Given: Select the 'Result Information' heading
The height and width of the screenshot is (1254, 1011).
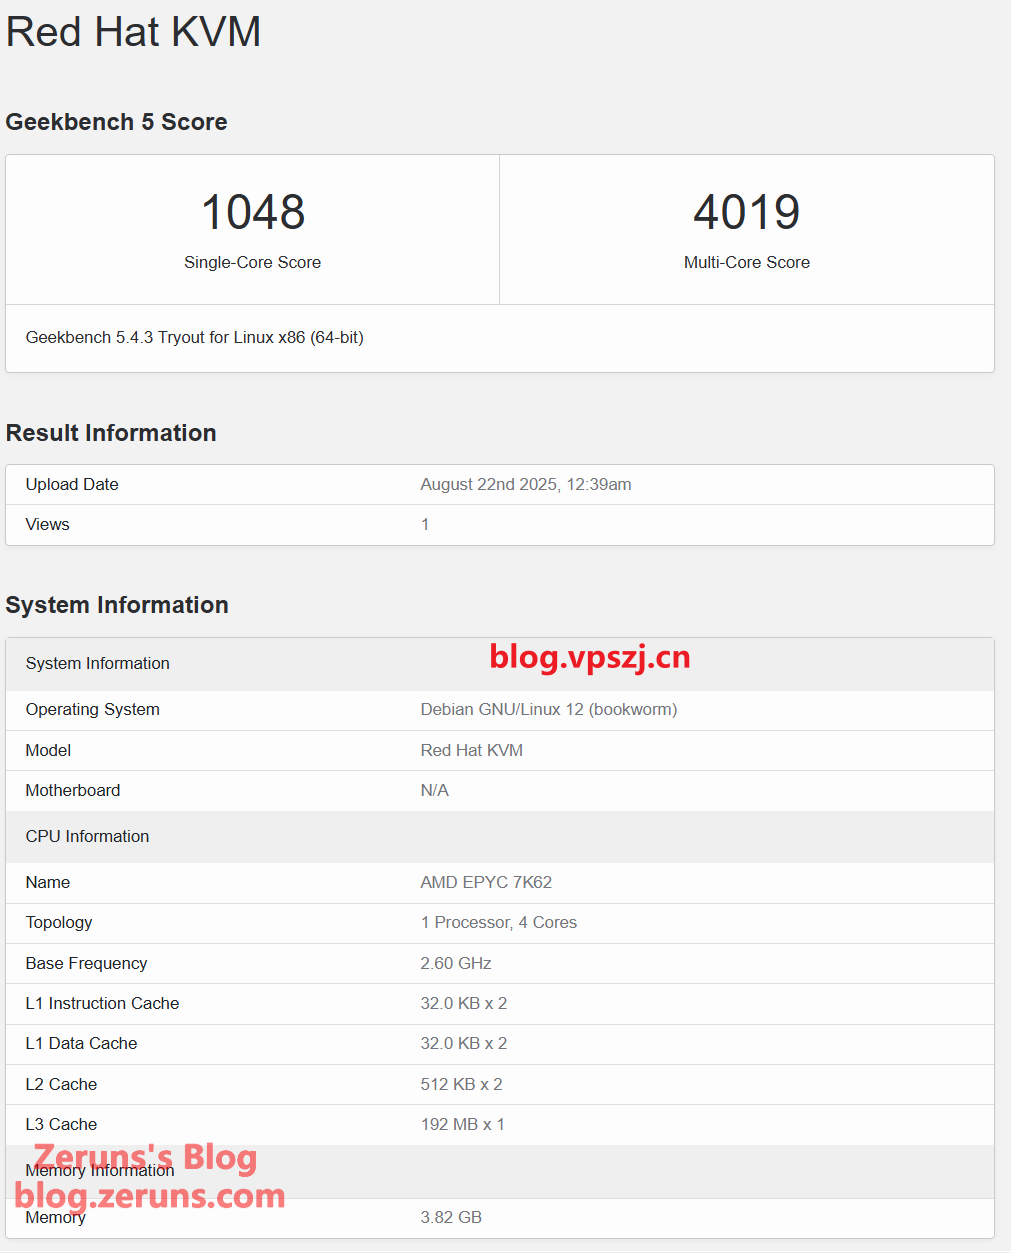Looking at the screenshot, I should pos(111,433).
